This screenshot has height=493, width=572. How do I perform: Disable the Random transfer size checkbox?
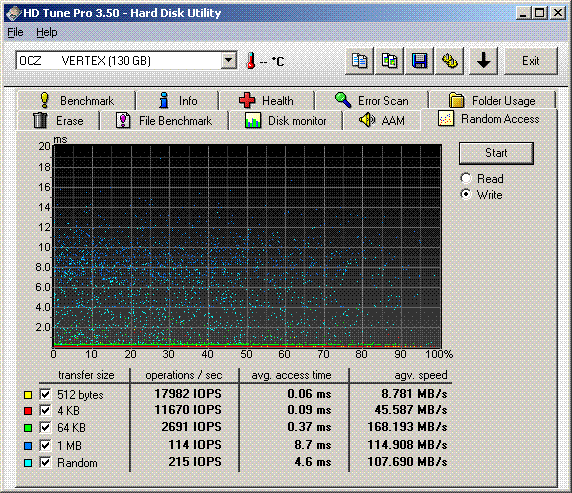point(45,463)
